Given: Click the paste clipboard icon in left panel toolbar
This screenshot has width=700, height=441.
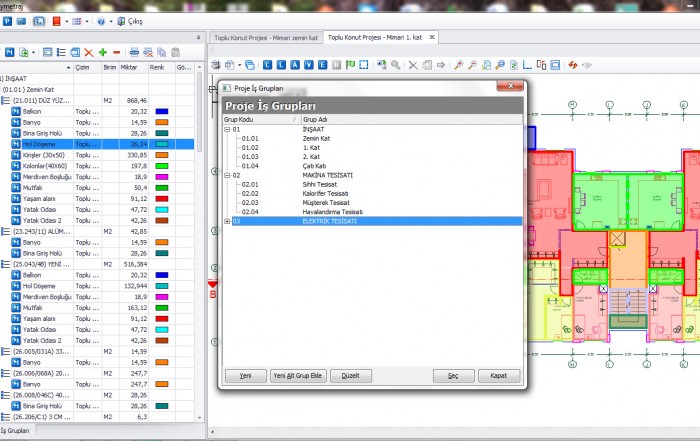Looking at the screenshot, I should (178, 51).
